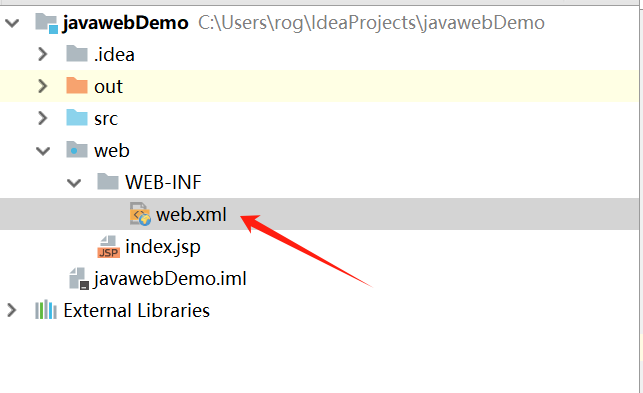This screenshot has height=393, width=643.
Task: Click the javawebDemo.iml file icon
Action: pos(79,279)
